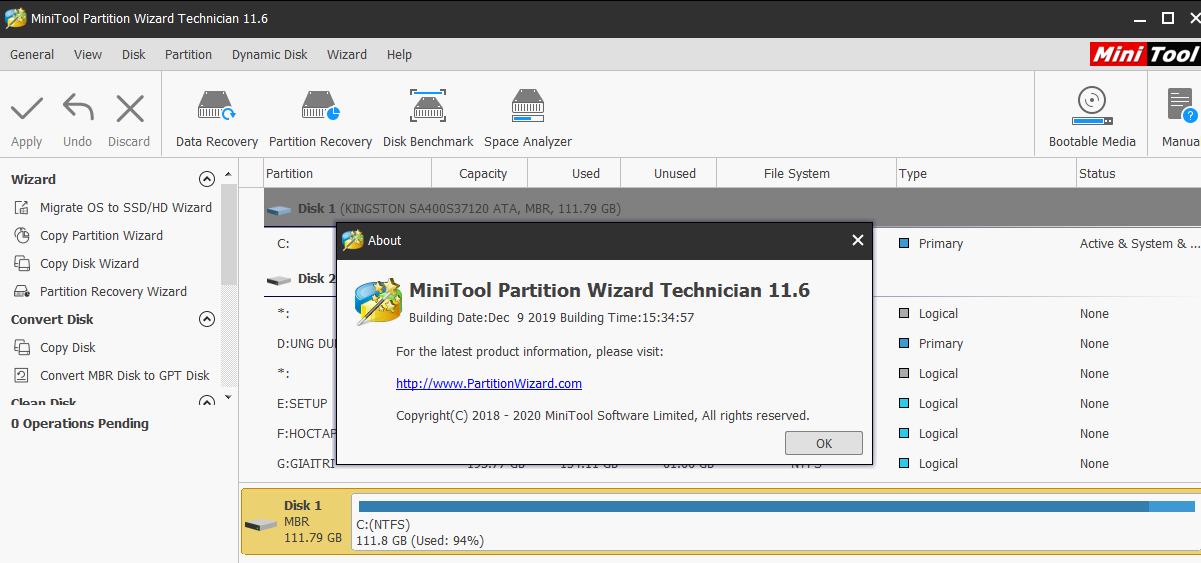Click the Active & System status cell
Screen dimensions: 1201x563
[x=1139, y=243]
